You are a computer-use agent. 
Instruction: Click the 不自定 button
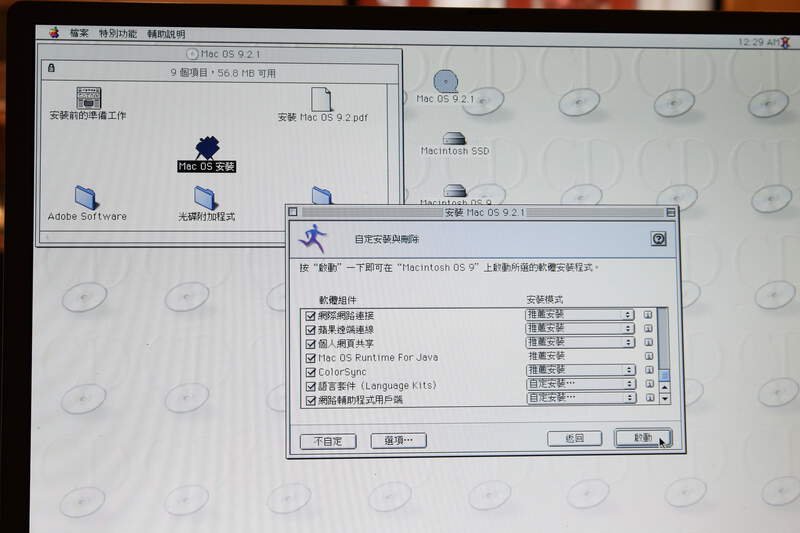coord(328,441)
